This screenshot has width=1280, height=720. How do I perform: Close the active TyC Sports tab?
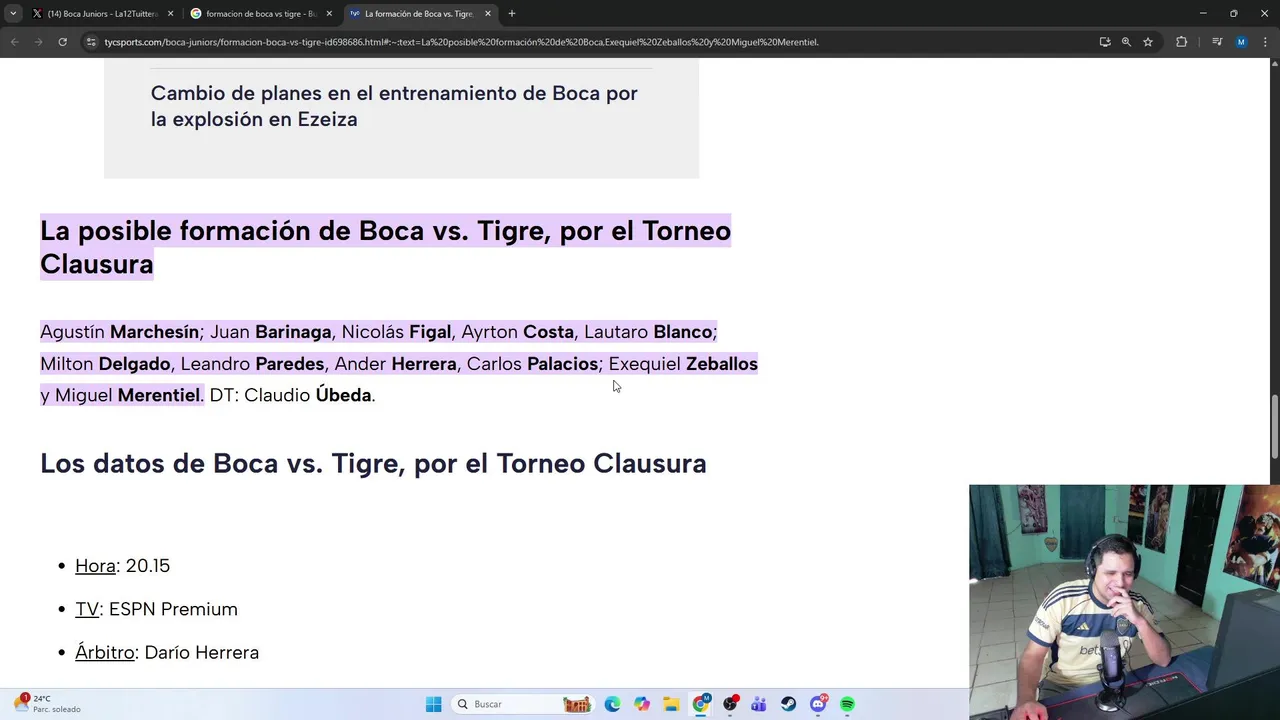pos(488,14)
